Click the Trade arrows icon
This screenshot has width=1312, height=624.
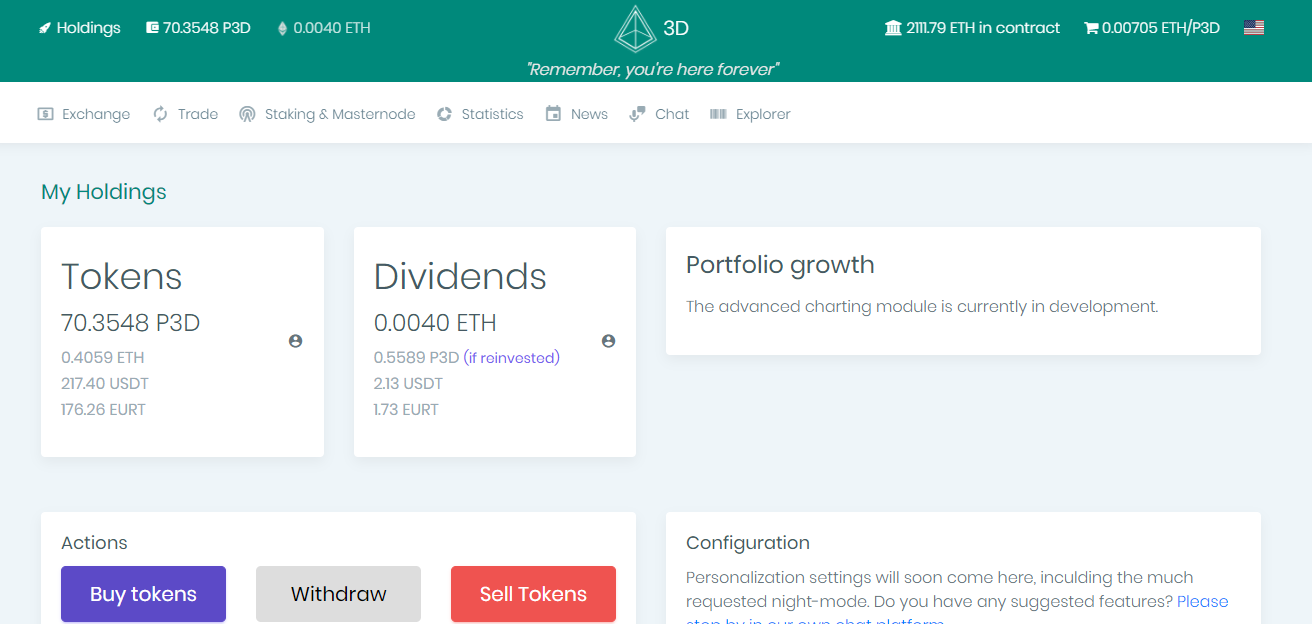[160, 114]
